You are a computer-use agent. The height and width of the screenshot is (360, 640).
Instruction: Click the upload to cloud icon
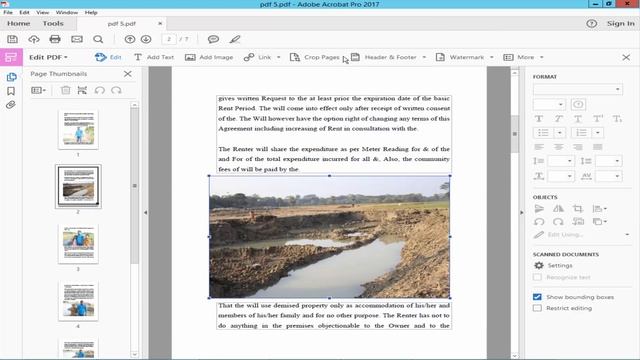(x=34, y=39)
